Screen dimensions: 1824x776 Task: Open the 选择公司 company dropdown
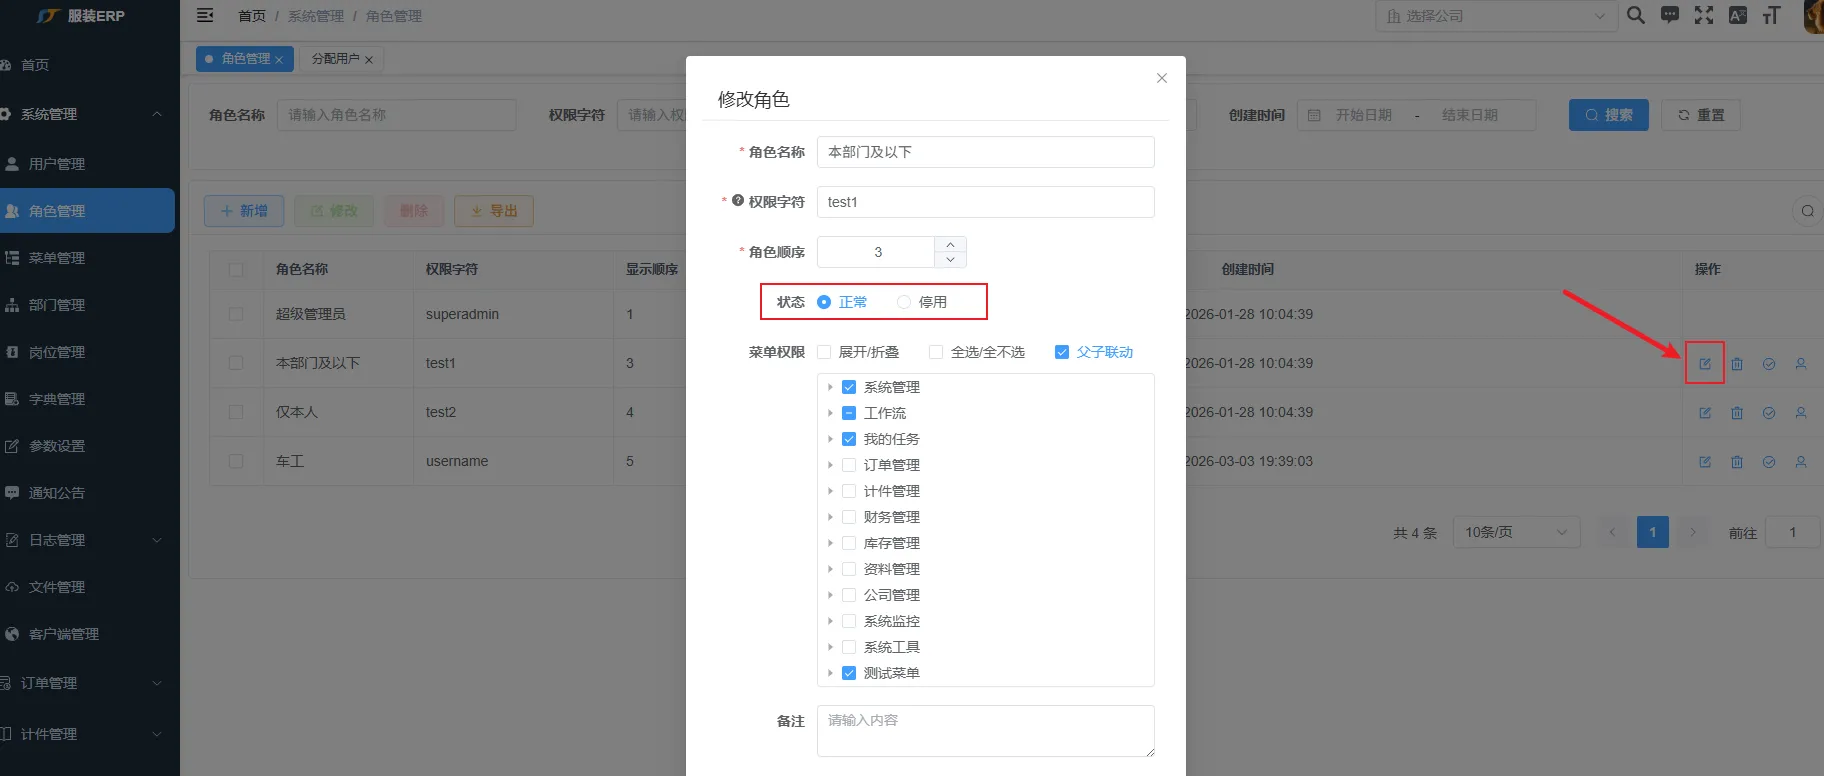coord(1495,16)
